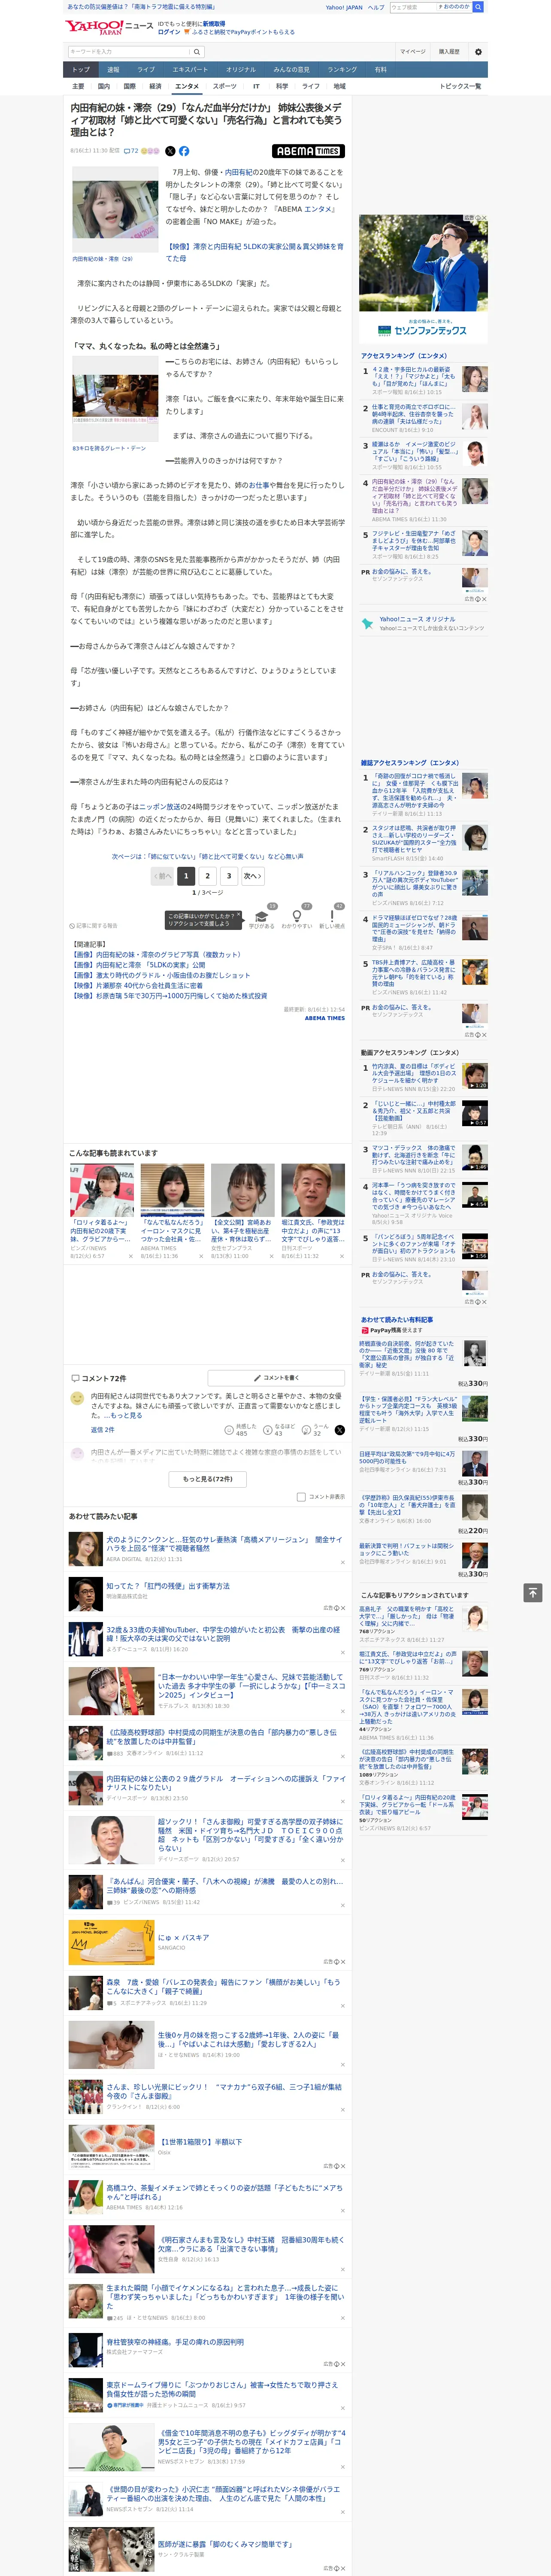Open トピックス一覧 link
This screenshot has height=2576, width=551.
[460, 86]
